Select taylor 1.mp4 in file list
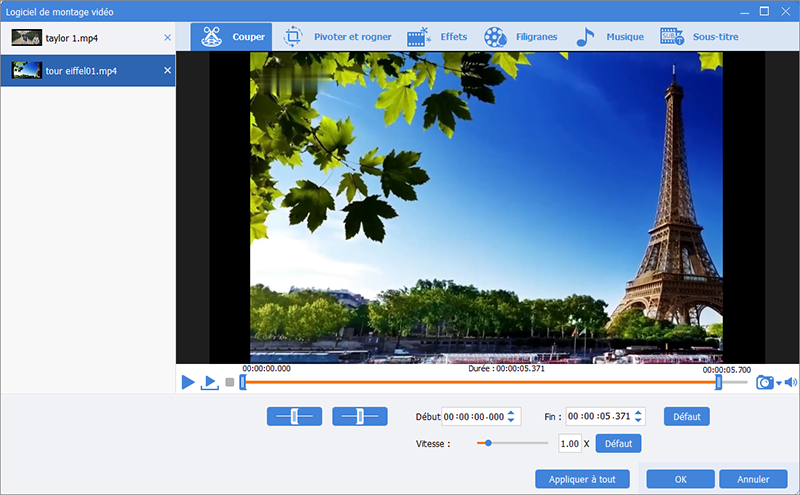The height and width of the screenshot is (495, 800). 88,38
